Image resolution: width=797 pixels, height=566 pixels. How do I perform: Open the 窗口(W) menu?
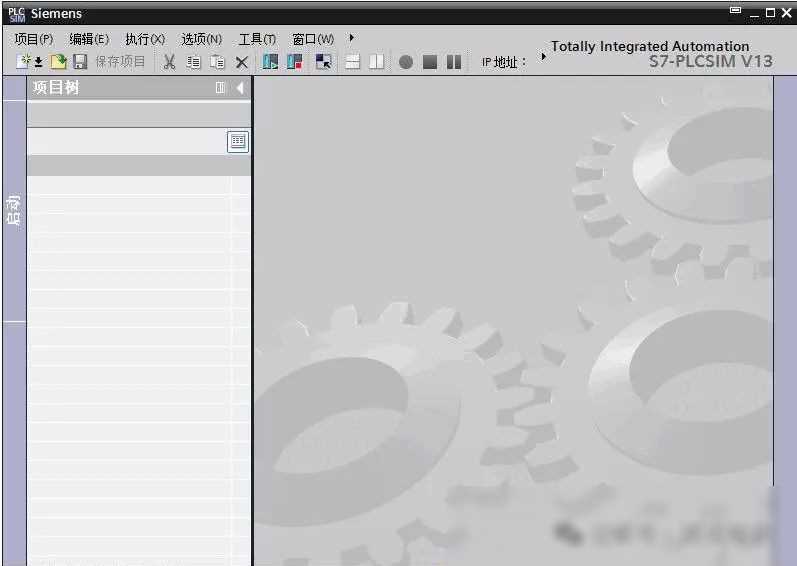313,39
